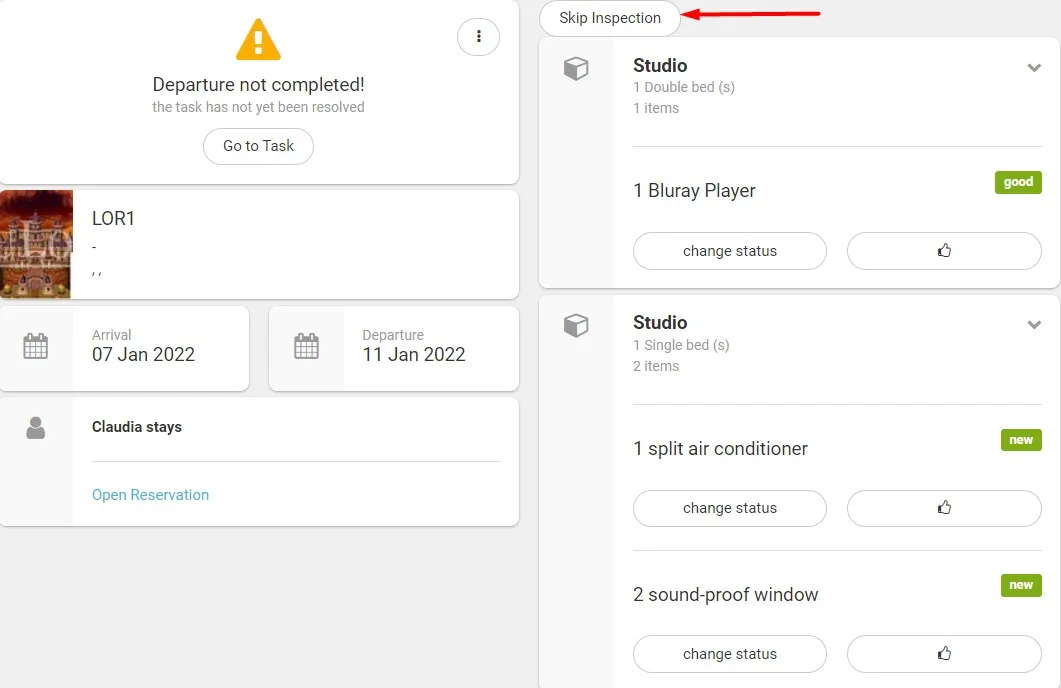Click Skip Inspection button
Image resolution: width=1061 pixels, height=688 pixels.
pyautogui.click(x=610, y=18)
